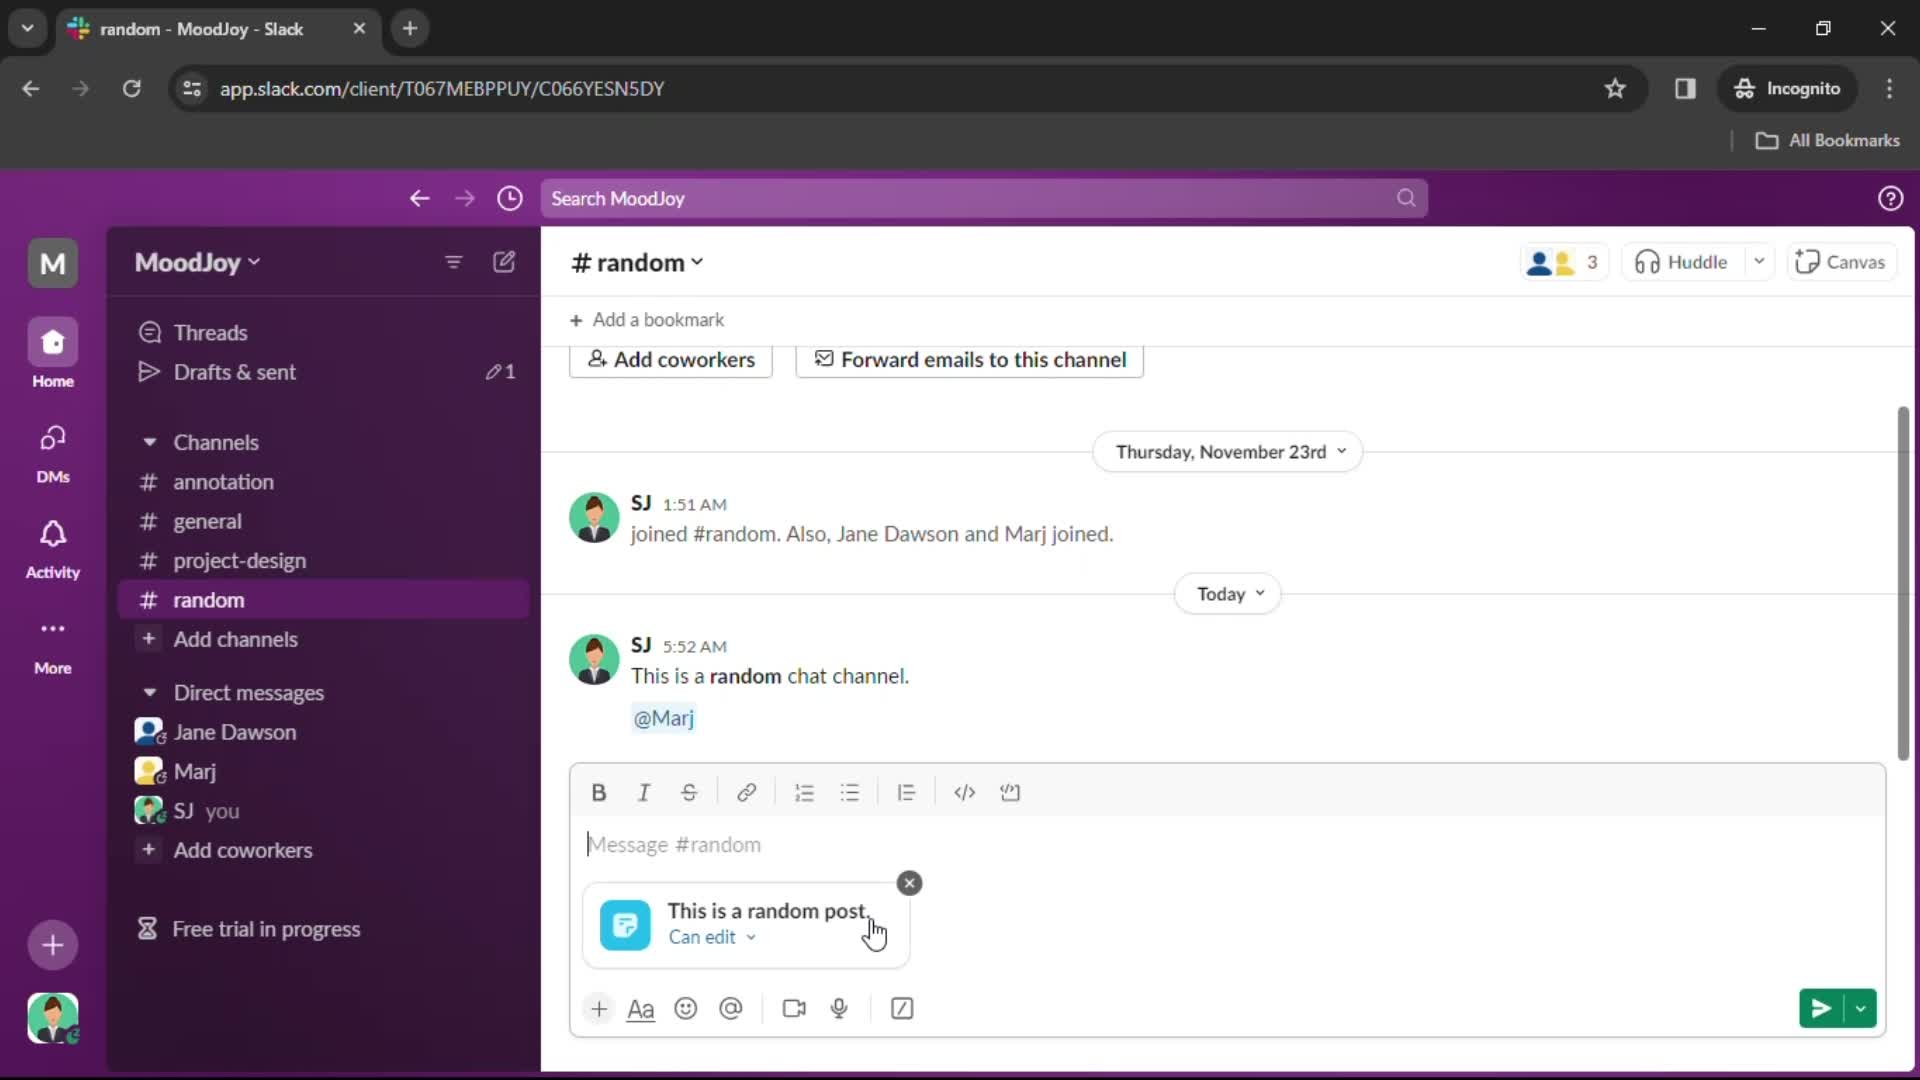
Task: Toggle Strikethrough text formatting
Action: coord(688,791)
